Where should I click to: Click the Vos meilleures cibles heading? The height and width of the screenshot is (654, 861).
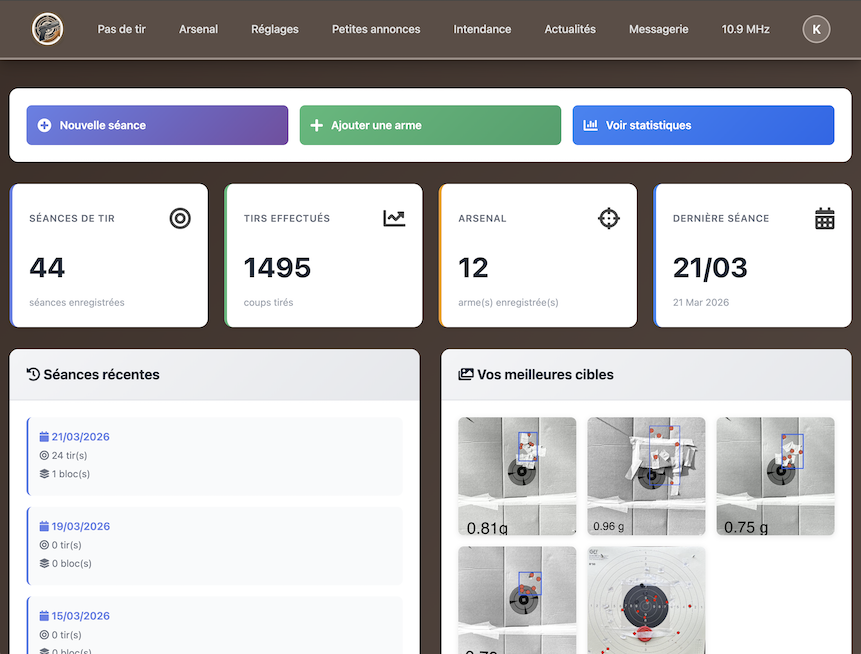tap(545, 374)
